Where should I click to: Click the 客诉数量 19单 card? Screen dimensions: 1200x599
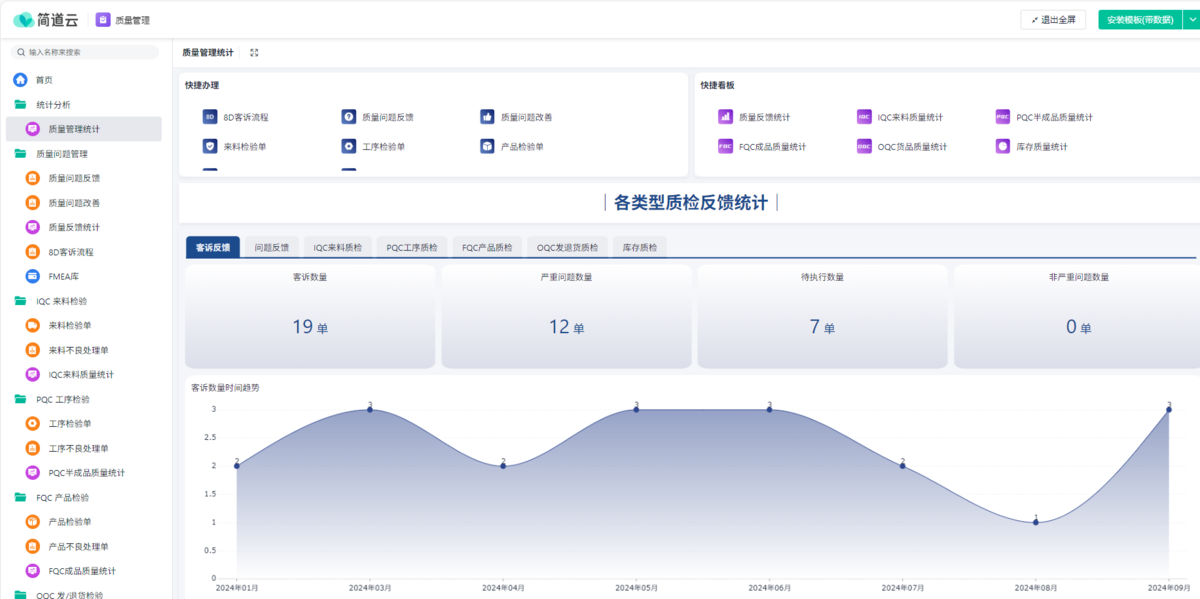click(310, 316)
